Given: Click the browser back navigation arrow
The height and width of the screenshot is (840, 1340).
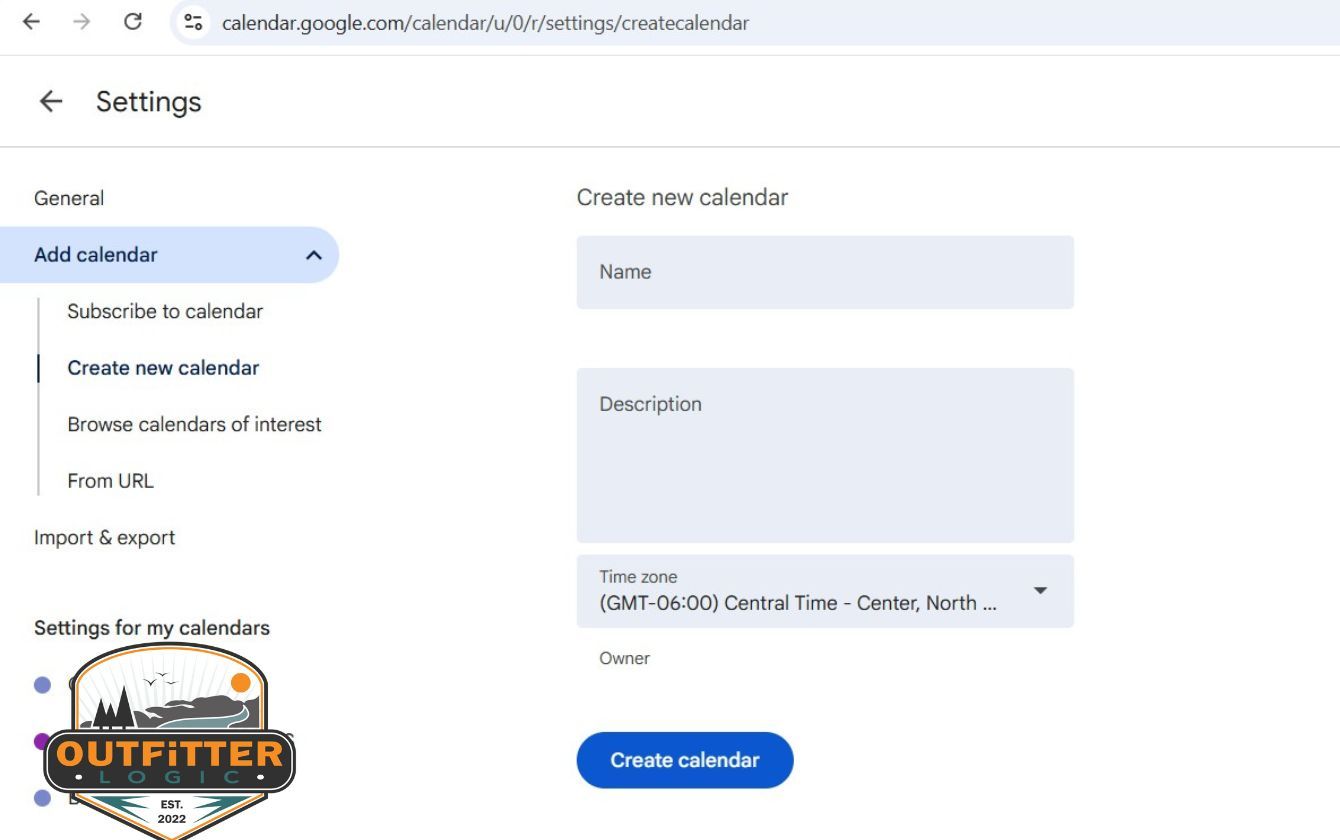Looking at the screenshot, I should pos(31,22).
